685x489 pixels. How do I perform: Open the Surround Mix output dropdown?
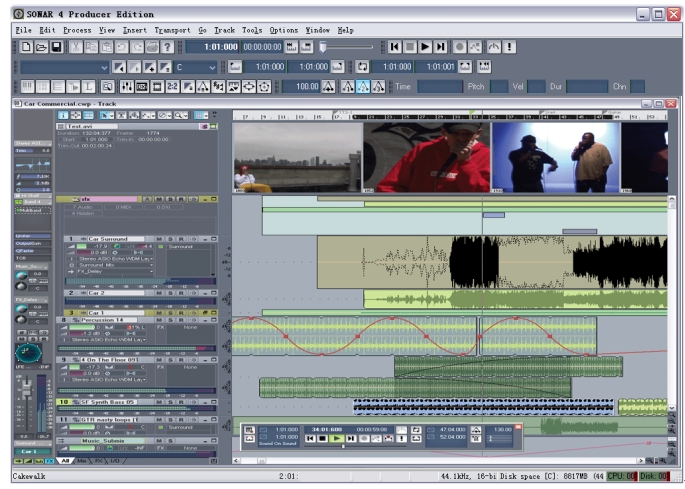[115, 265]
